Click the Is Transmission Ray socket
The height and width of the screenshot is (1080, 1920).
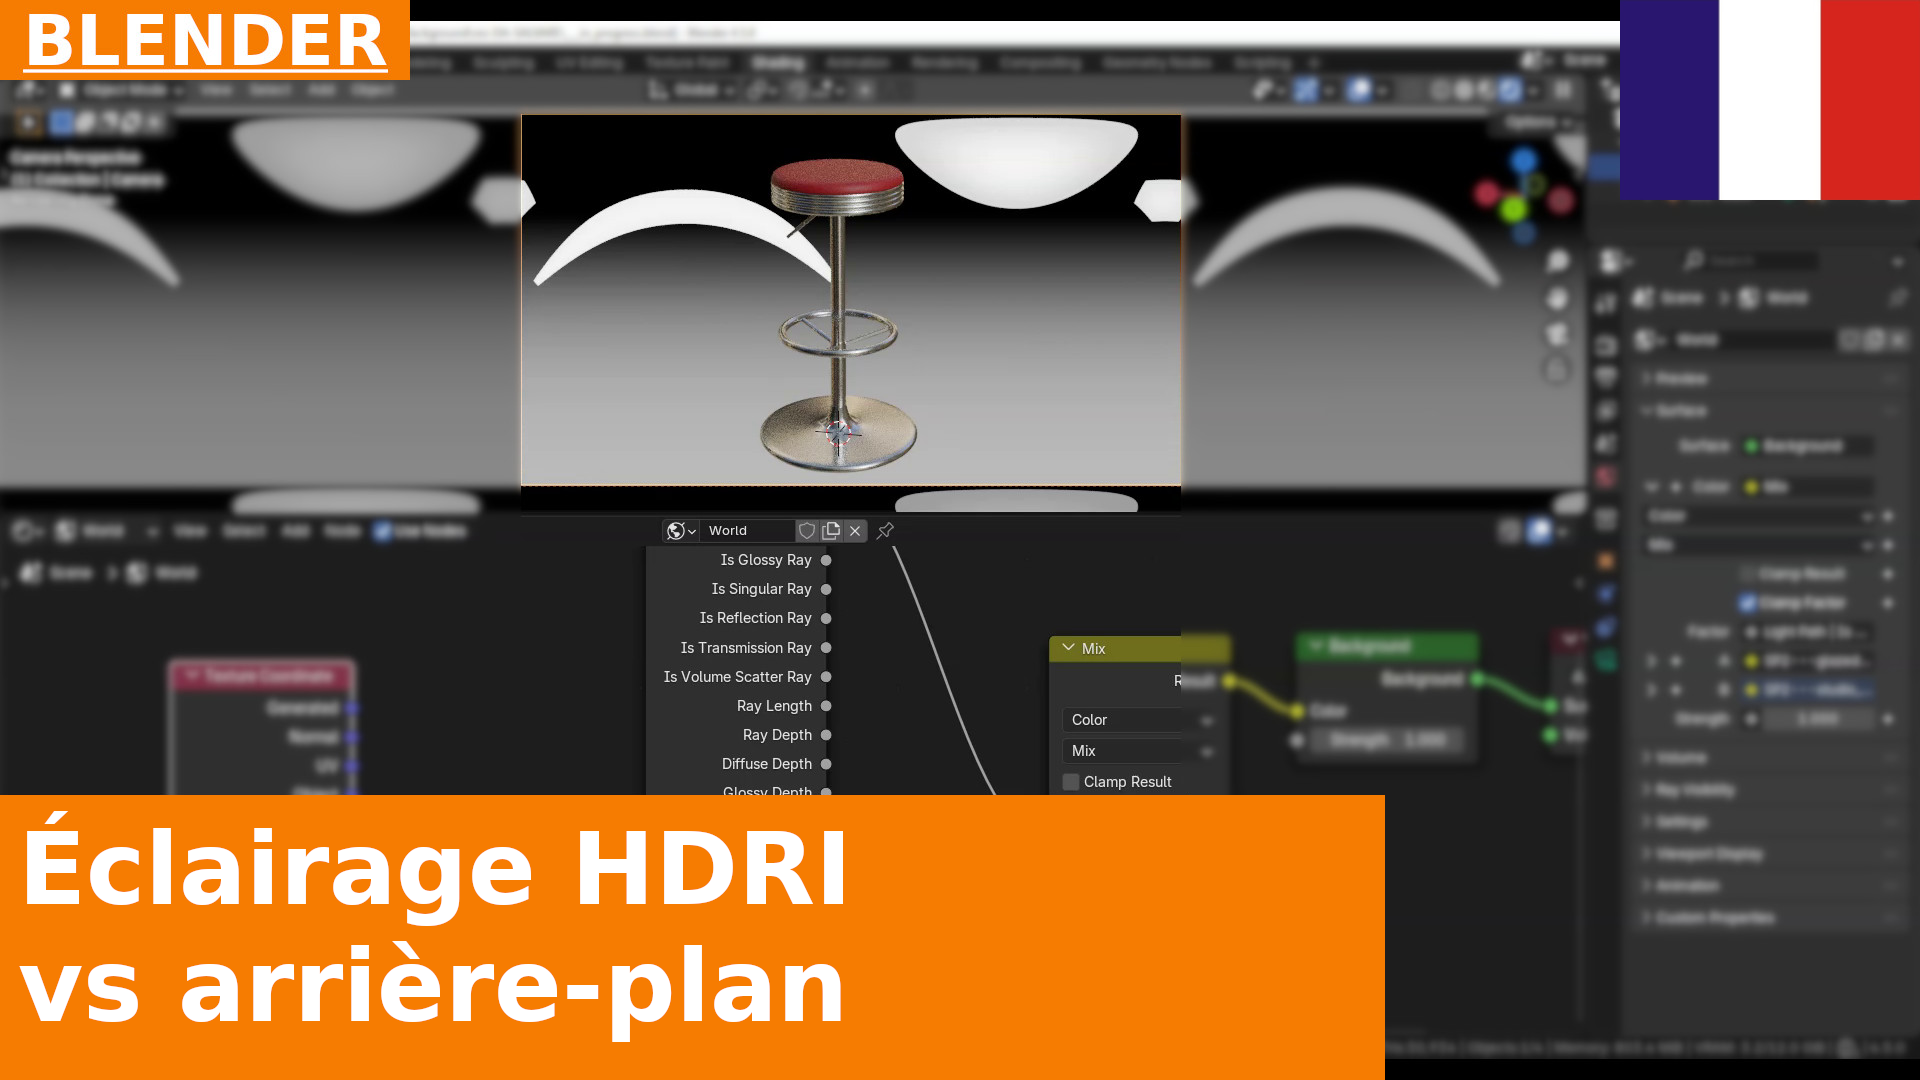pos(826,648)
